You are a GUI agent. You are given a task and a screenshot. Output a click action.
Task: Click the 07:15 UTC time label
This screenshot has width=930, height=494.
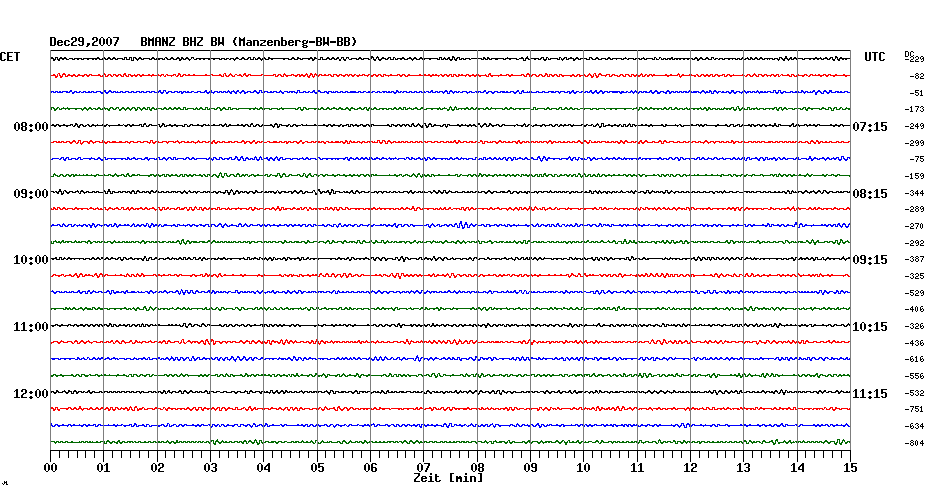[x=870, y=127]
